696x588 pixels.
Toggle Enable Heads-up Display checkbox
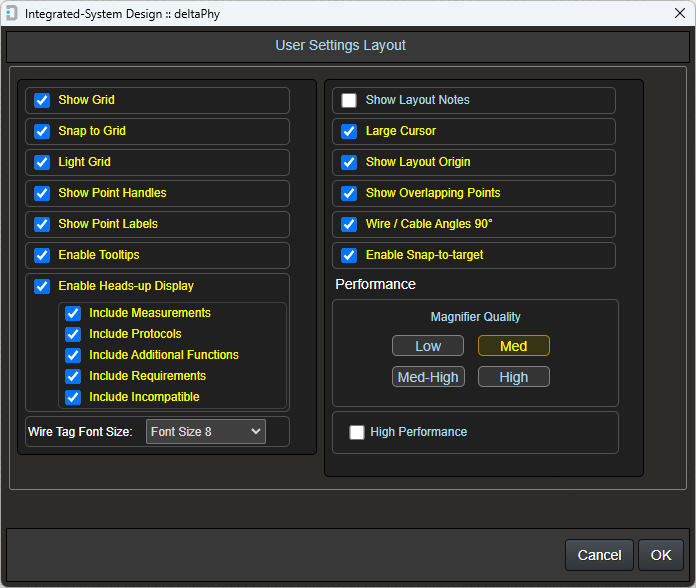coord(42,286)
